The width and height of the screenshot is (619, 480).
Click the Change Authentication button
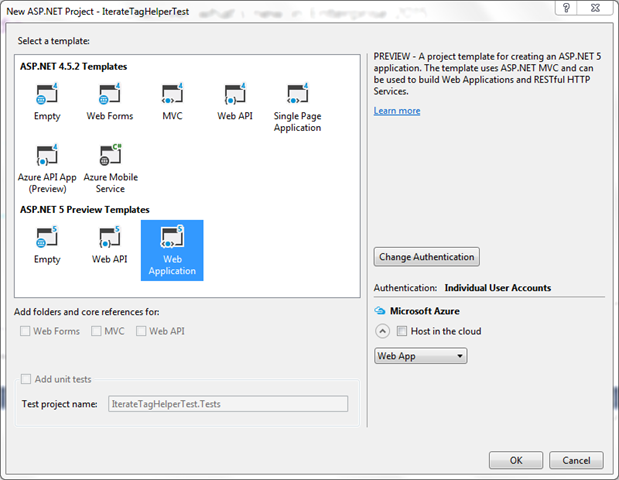point(427,257)
